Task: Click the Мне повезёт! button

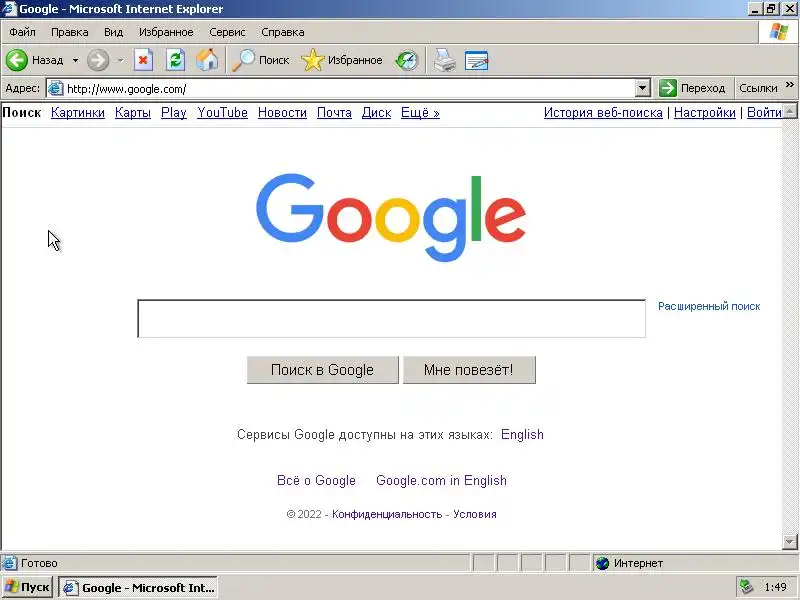Action: click(x=469, y=370)
